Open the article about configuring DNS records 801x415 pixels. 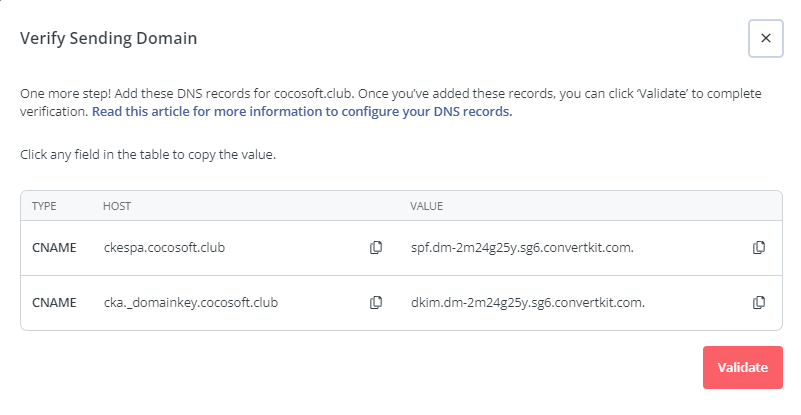302,111
